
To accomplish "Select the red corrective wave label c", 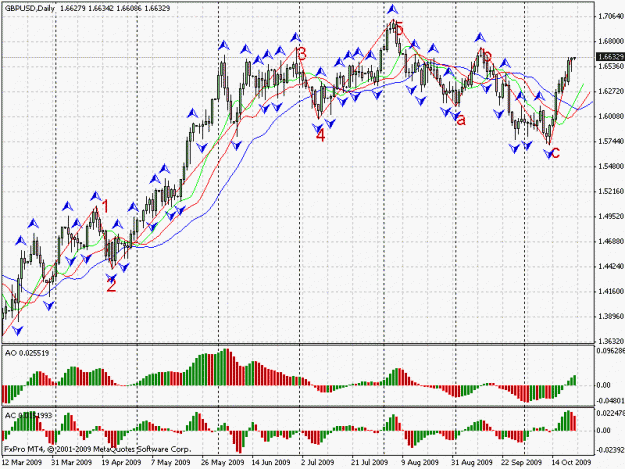I will 555,153.
